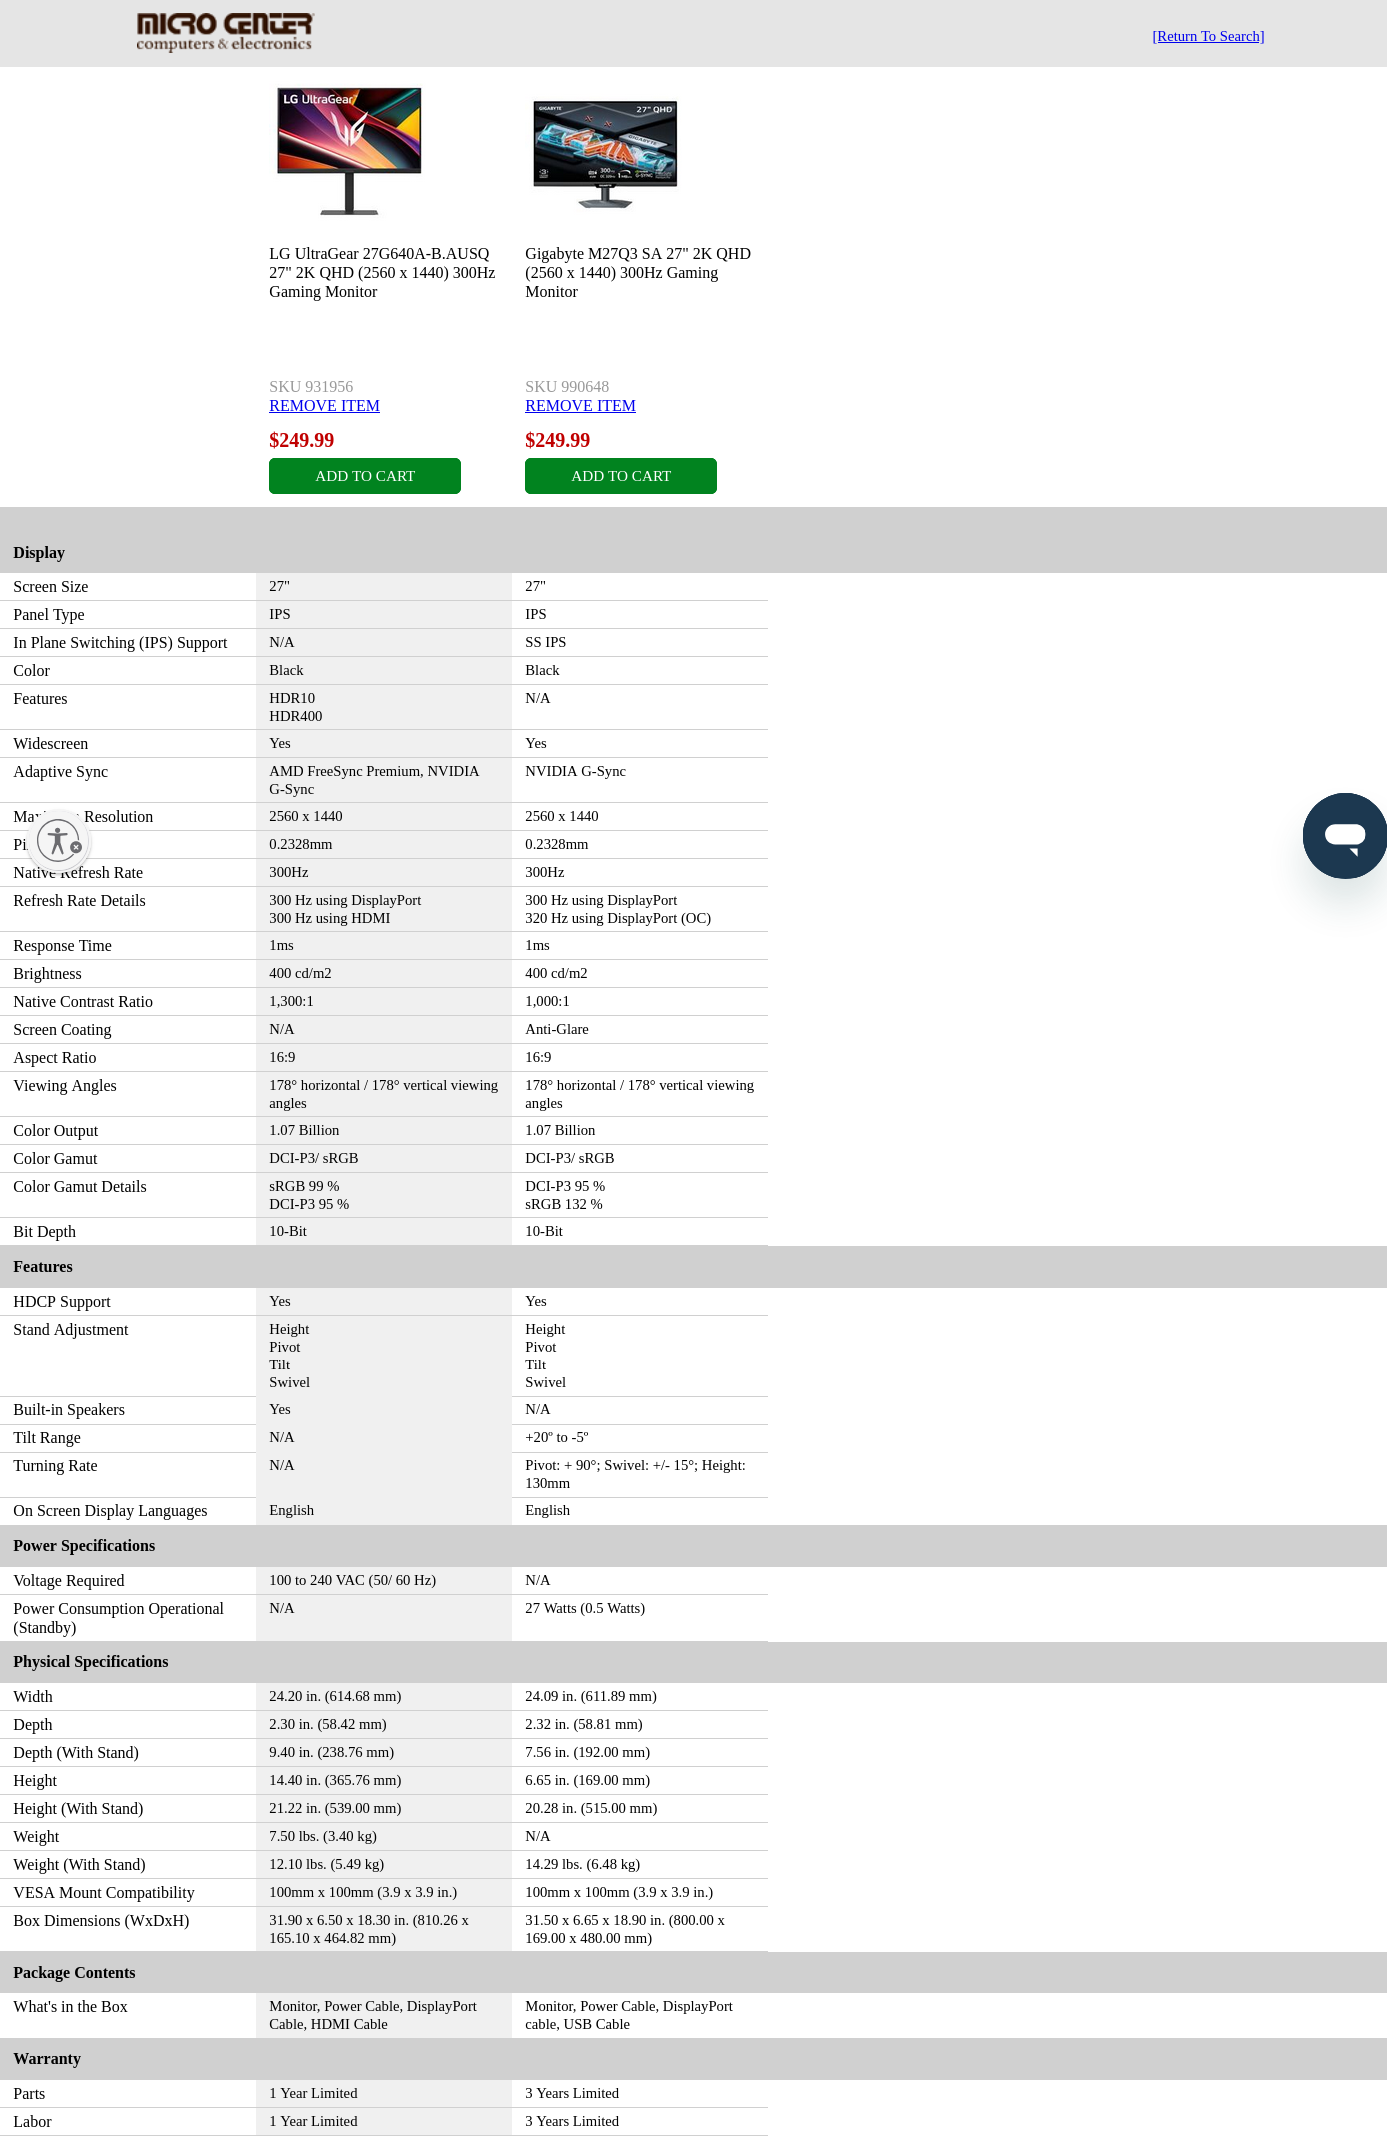Click the 'Anti-Glare' screen coating value

(x=557, y=1029)
